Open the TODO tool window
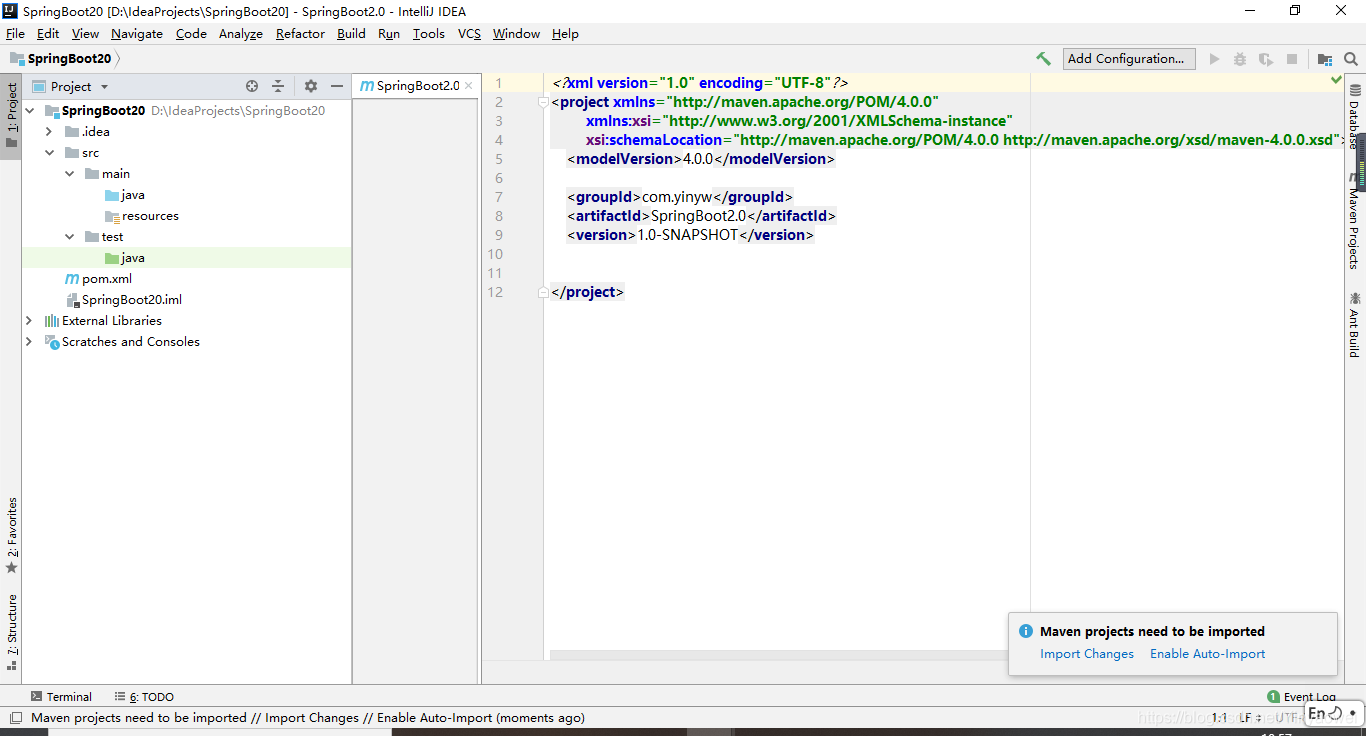This screenshot has height=736, width=1366. pyautogui.click(x=146, y=696)
